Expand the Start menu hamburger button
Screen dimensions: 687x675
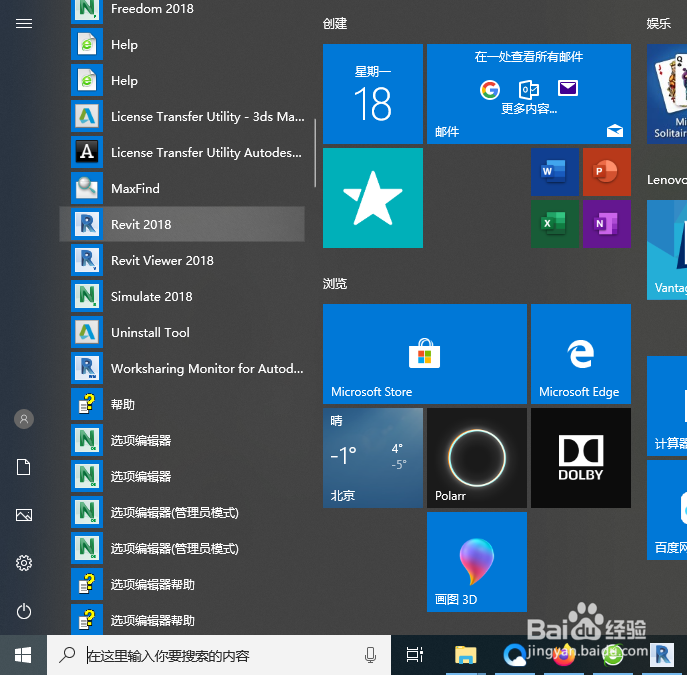(24, 23)
